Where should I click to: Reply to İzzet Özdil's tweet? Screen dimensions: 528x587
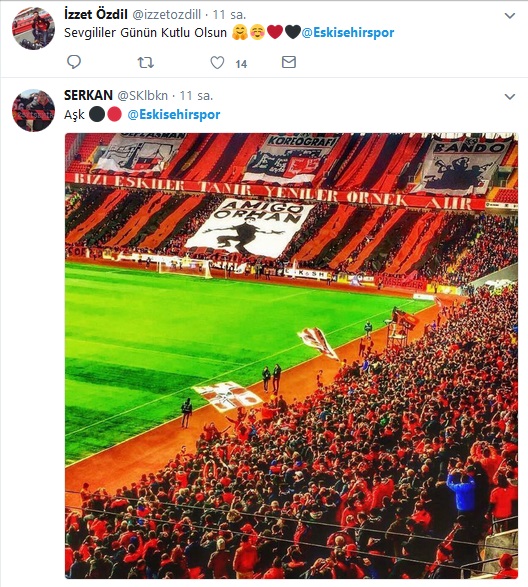(x=74, y=62)
